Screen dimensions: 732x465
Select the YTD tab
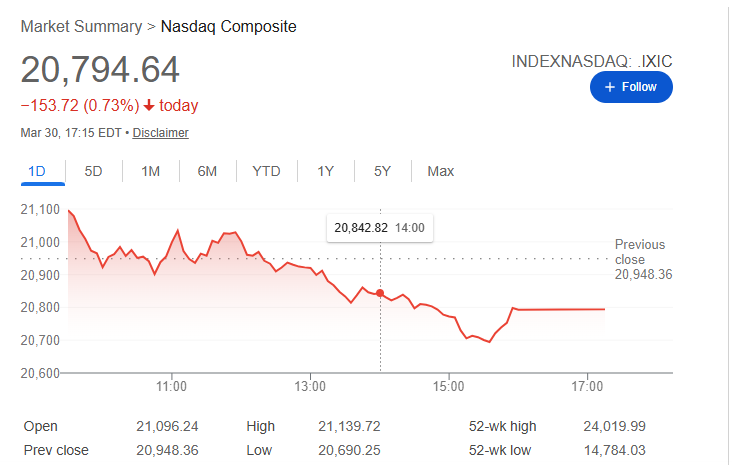(x=266, y=171)
